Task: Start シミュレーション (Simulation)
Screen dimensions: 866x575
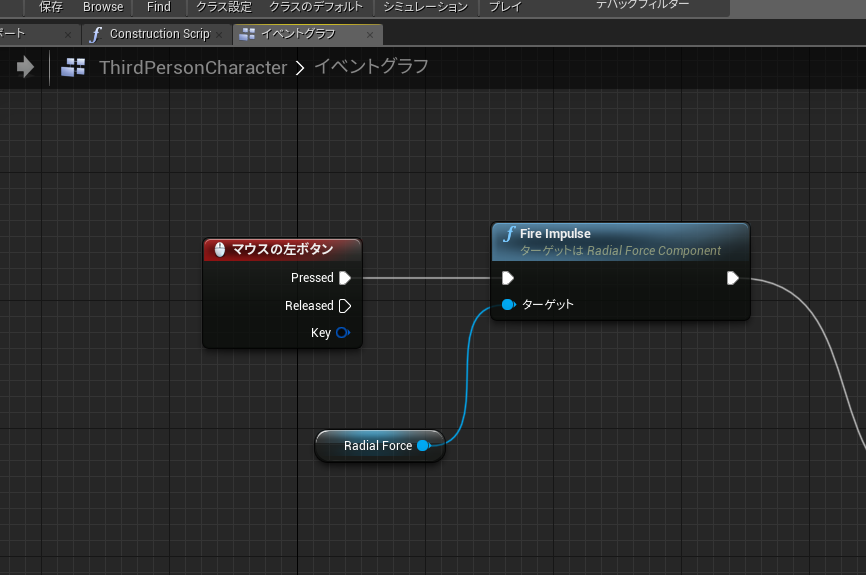Action: pyautogui.click(x=425, y=7)
